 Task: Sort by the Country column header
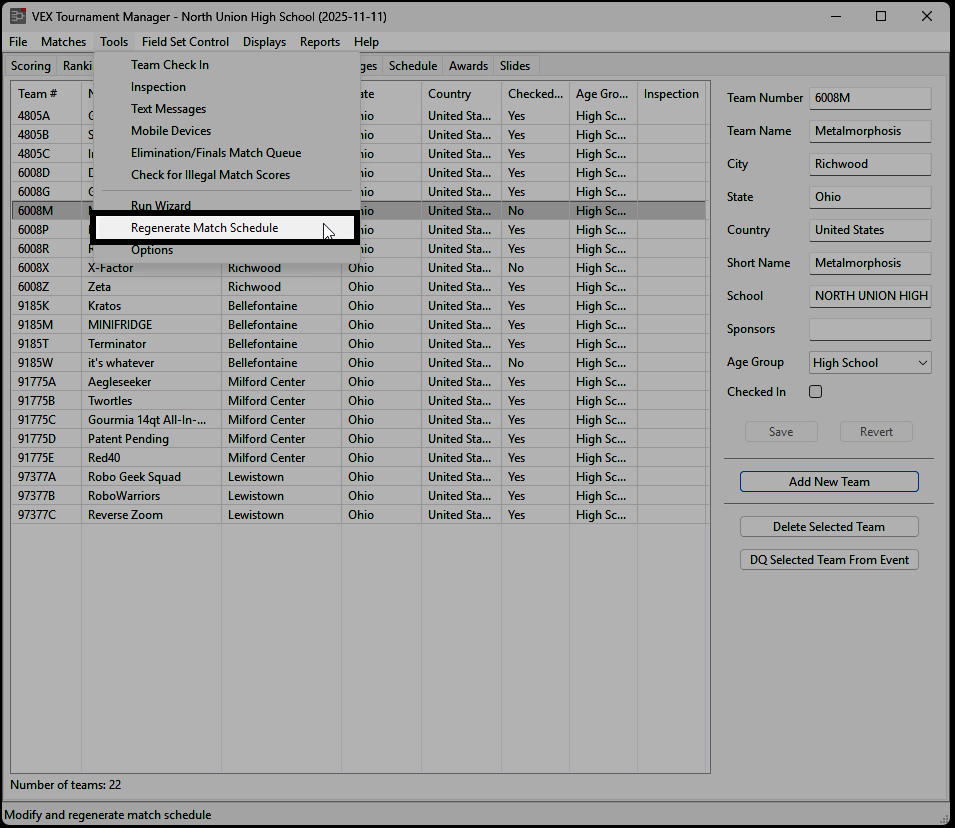[x=461, y=94]
